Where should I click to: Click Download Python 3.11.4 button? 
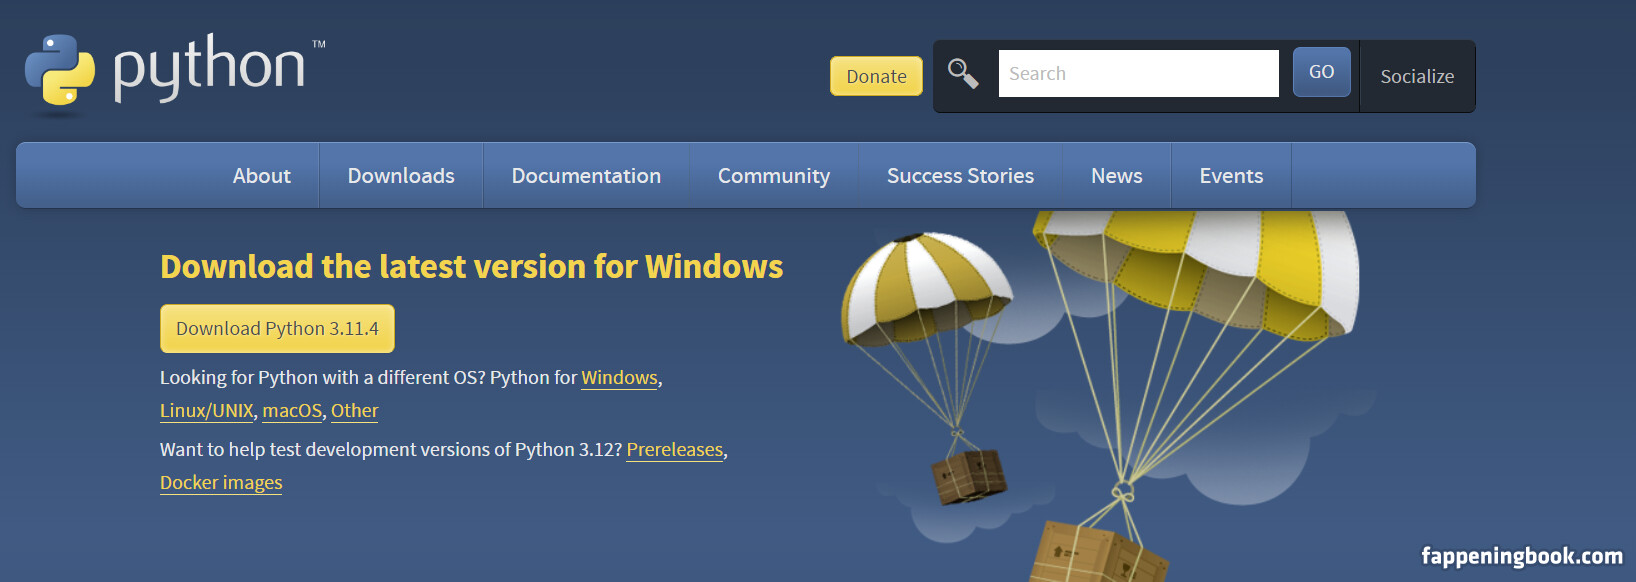click(x=277, y=329)
